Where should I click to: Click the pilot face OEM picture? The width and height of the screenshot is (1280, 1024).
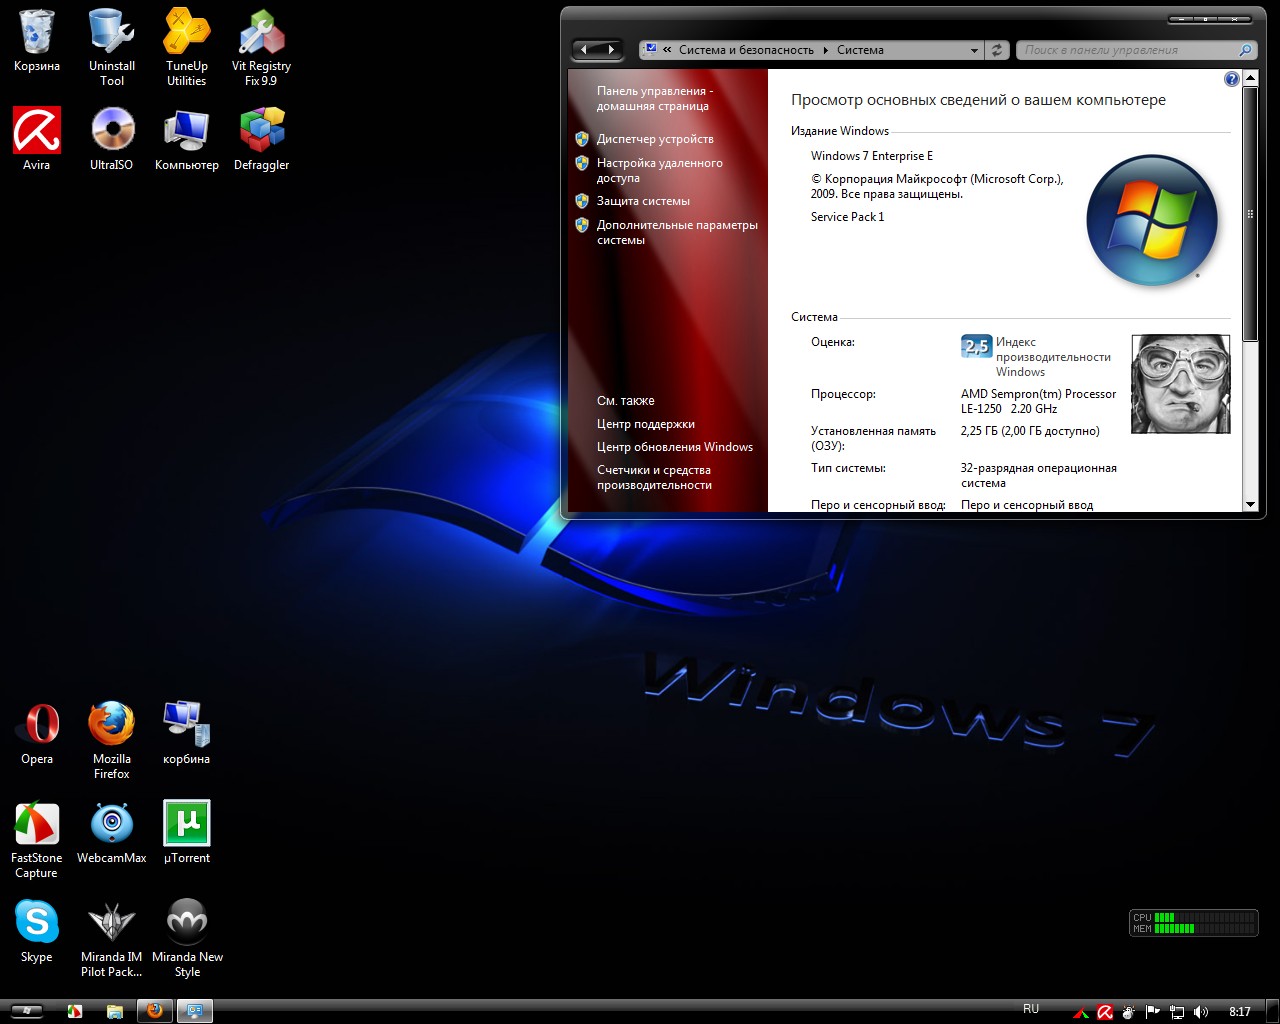pyautogui.click(x=1180, y=384)
